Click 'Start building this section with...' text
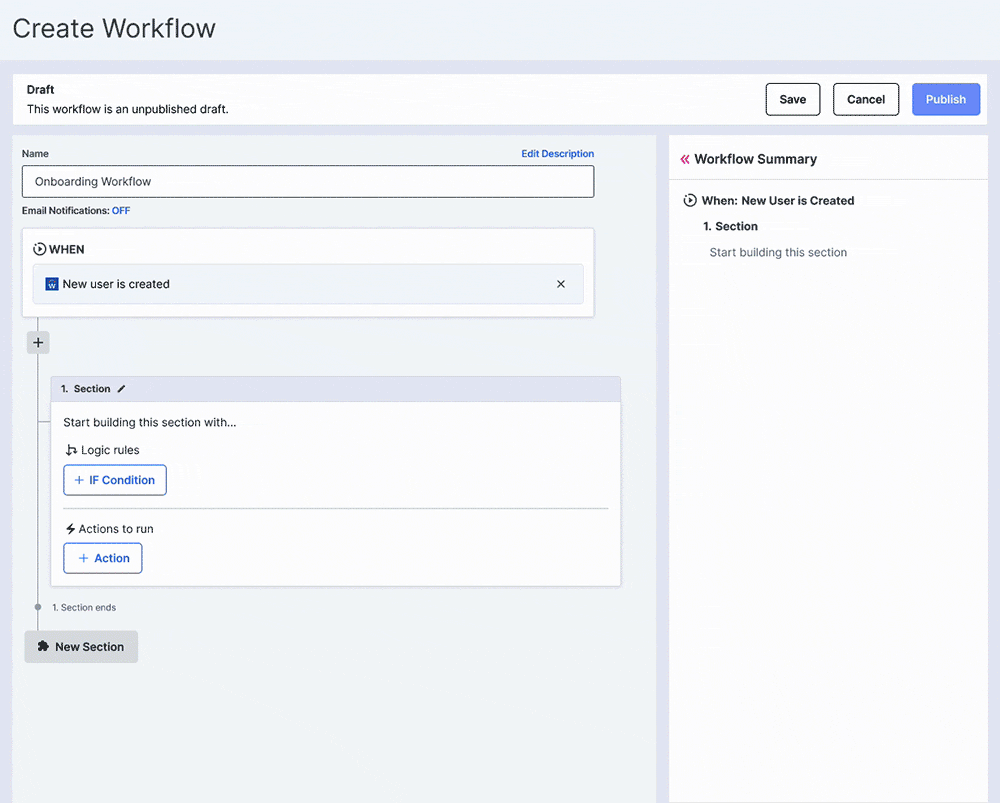 click(150, 422)
